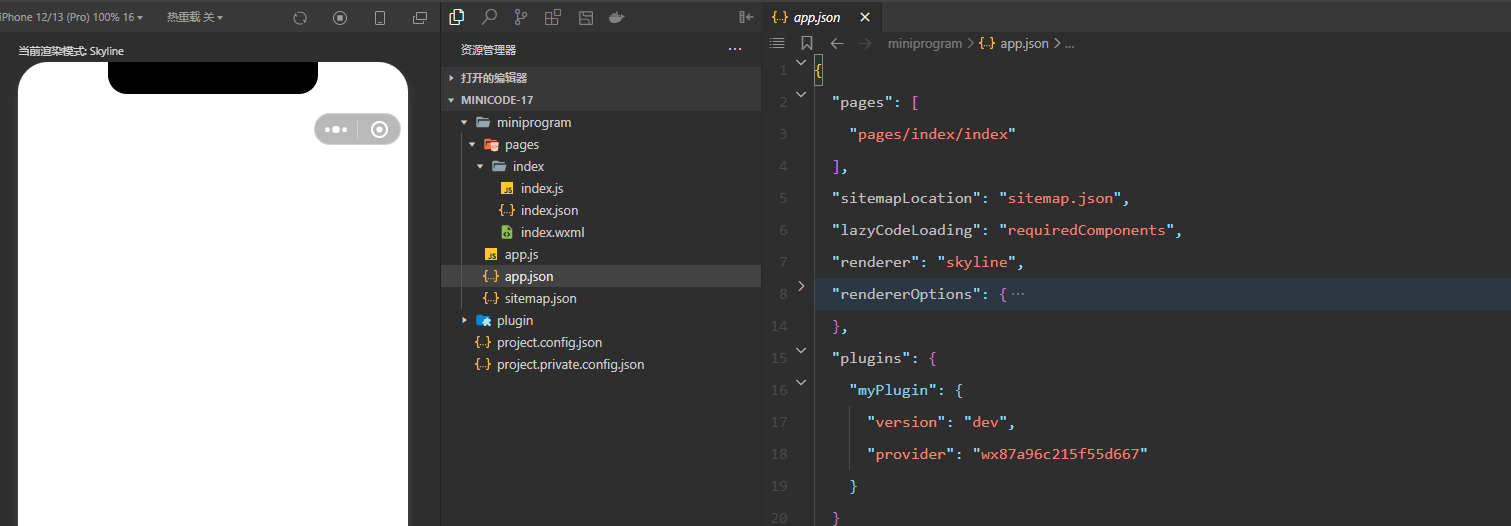Image resolution: width=1511 pixels, height=526 pixels.
Task: Unfold rendererOptions at line 8
Action: click(800, 286)
